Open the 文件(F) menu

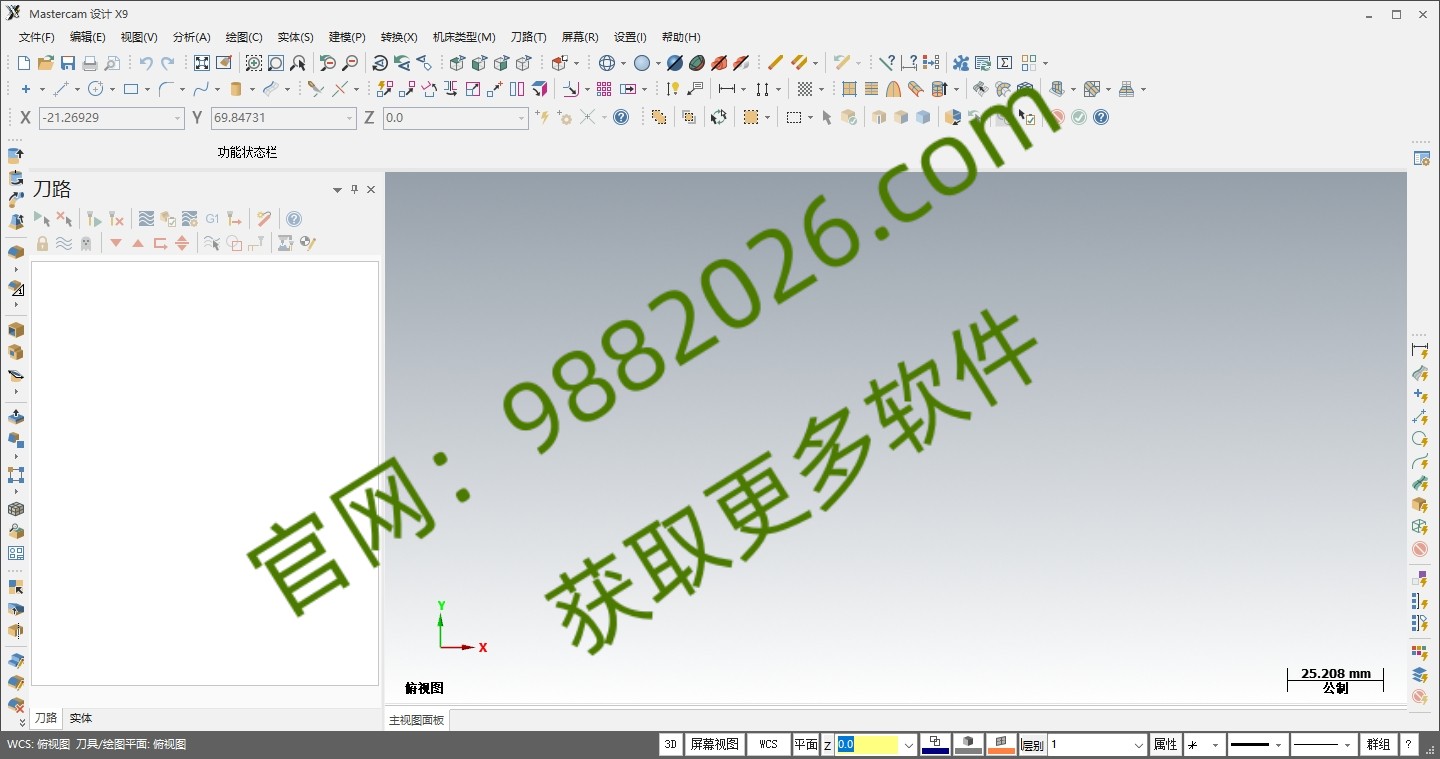tap(37, 37)
